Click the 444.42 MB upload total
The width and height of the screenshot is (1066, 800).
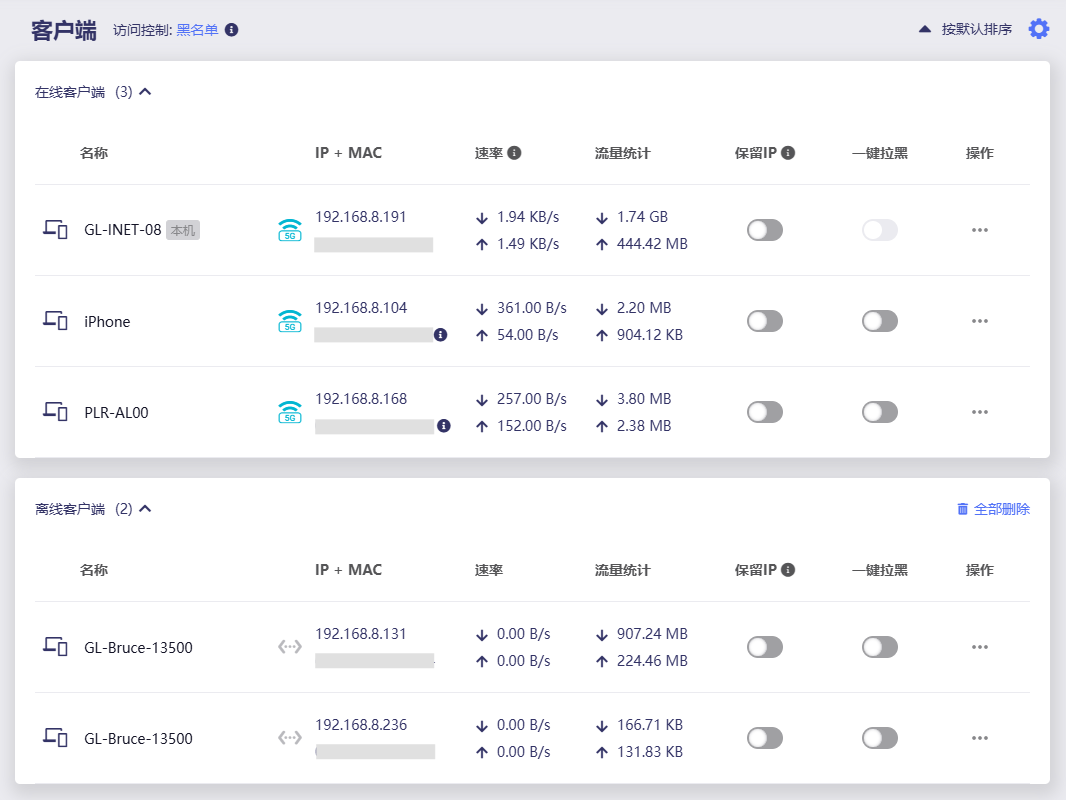click(x=652, y=243)
